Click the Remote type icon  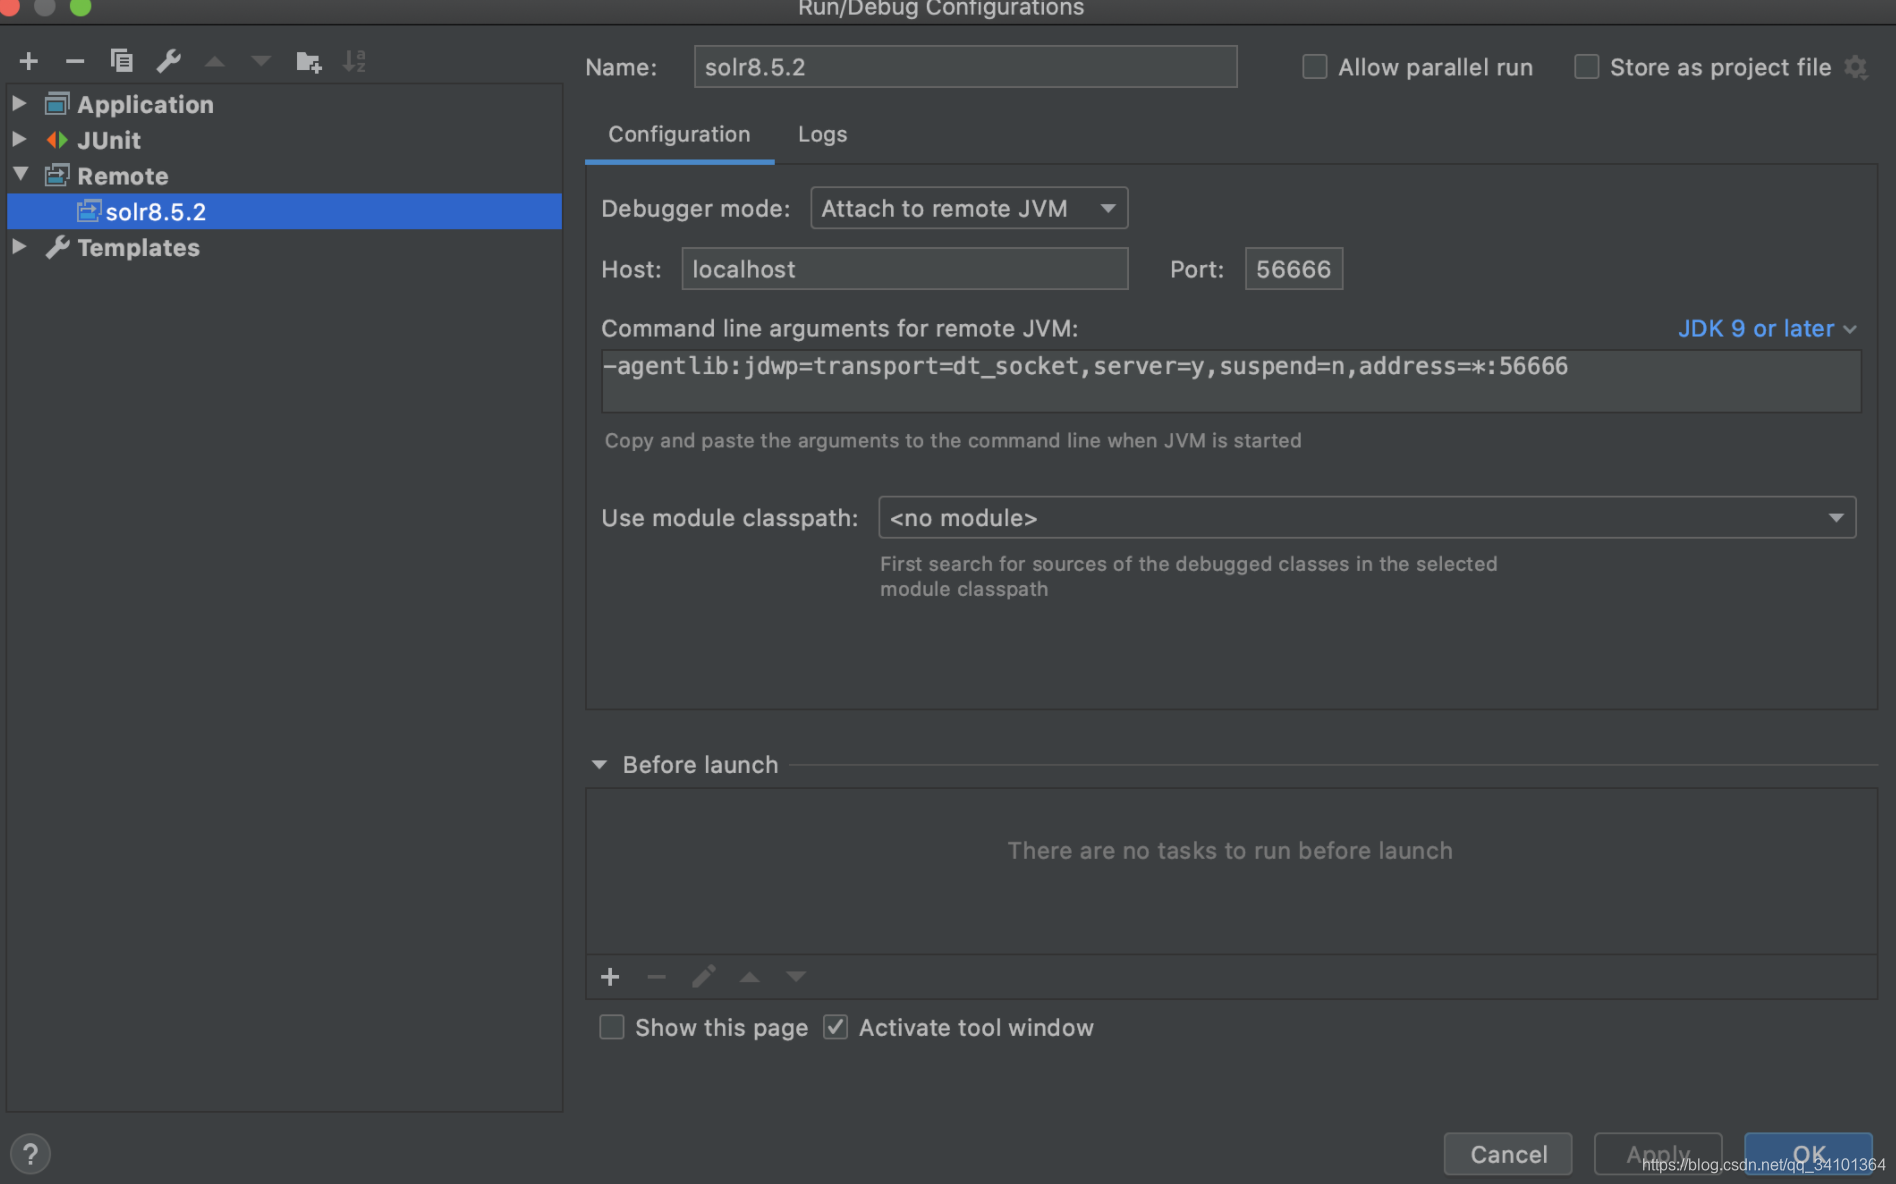click(57, 176)
